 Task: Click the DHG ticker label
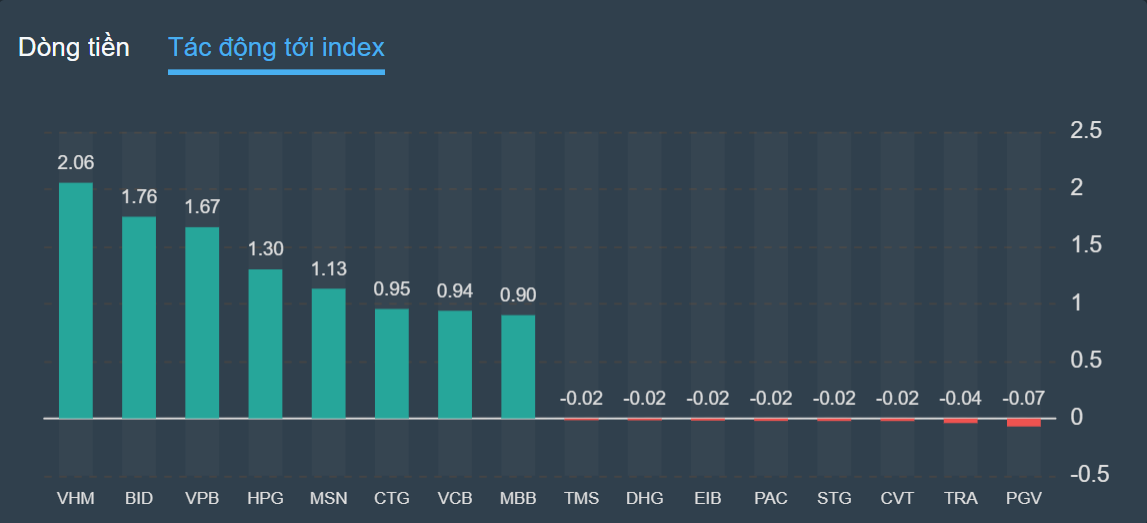(644, 497)
